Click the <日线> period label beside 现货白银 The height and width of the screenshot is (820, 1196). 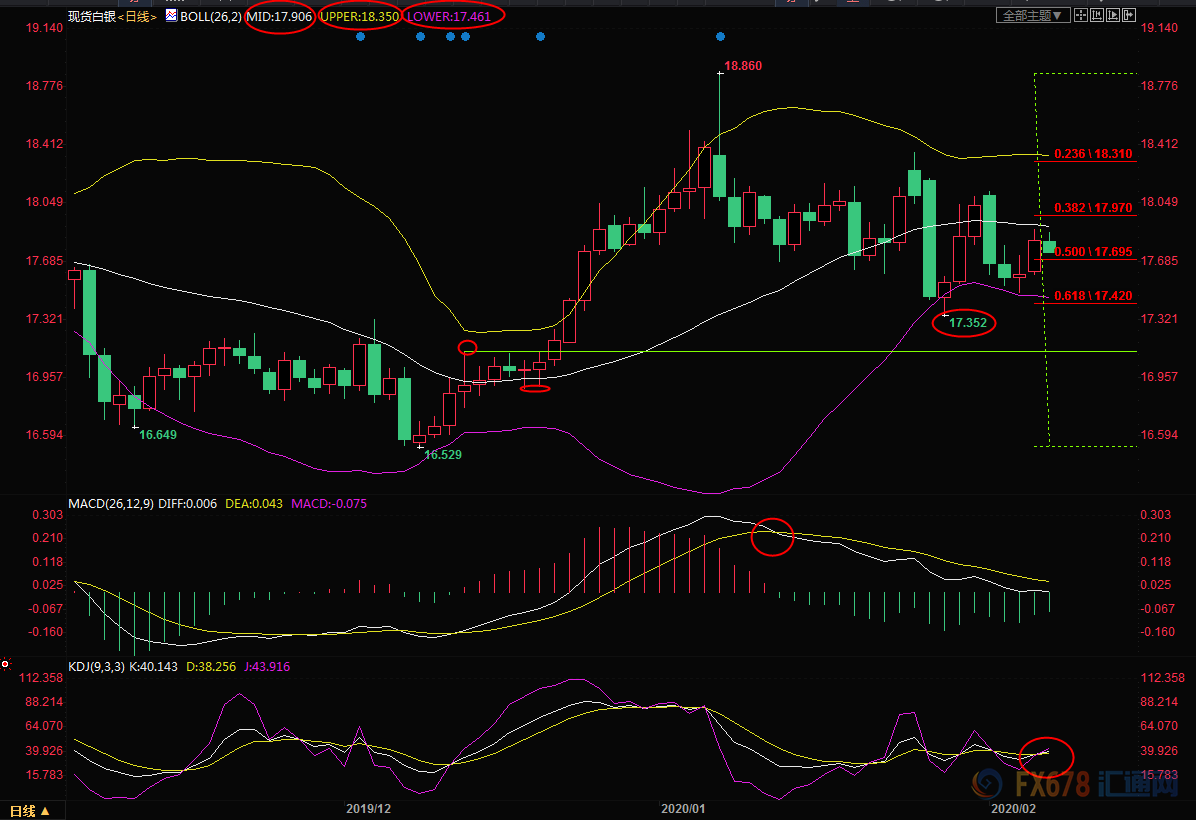tap(137, 17)
